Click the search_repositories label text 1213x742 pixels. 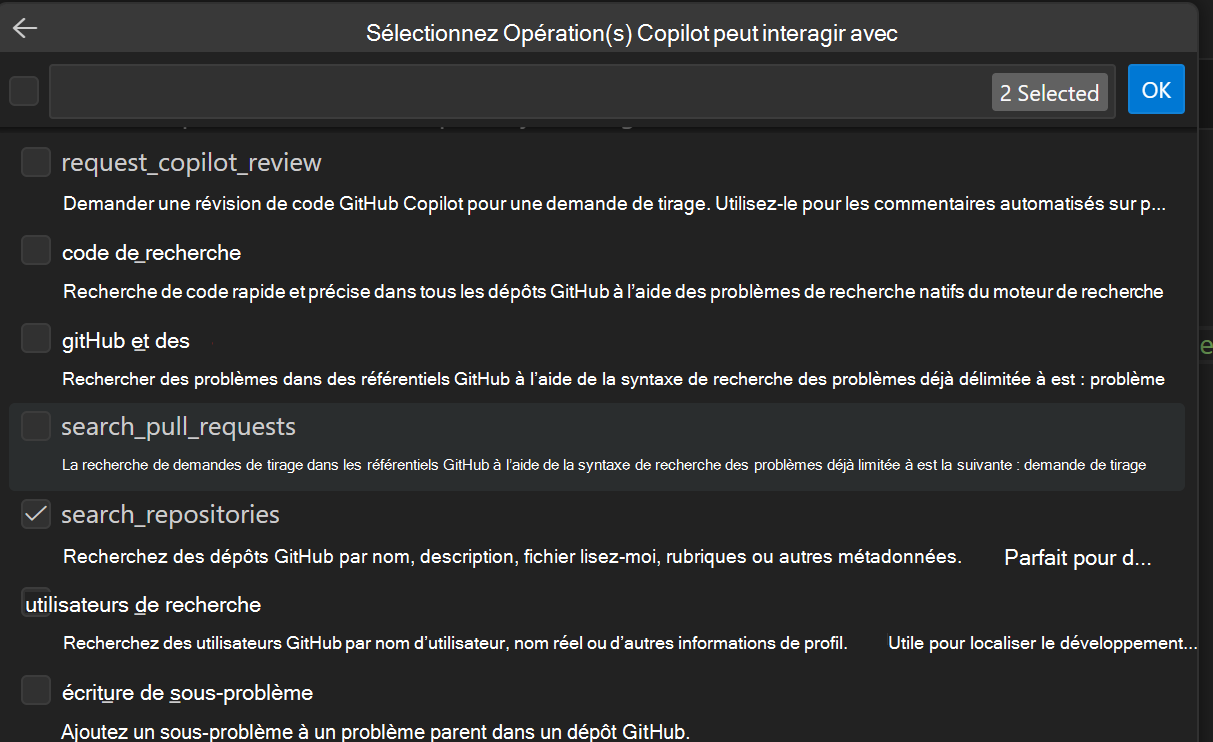click(x=169, y=513)
